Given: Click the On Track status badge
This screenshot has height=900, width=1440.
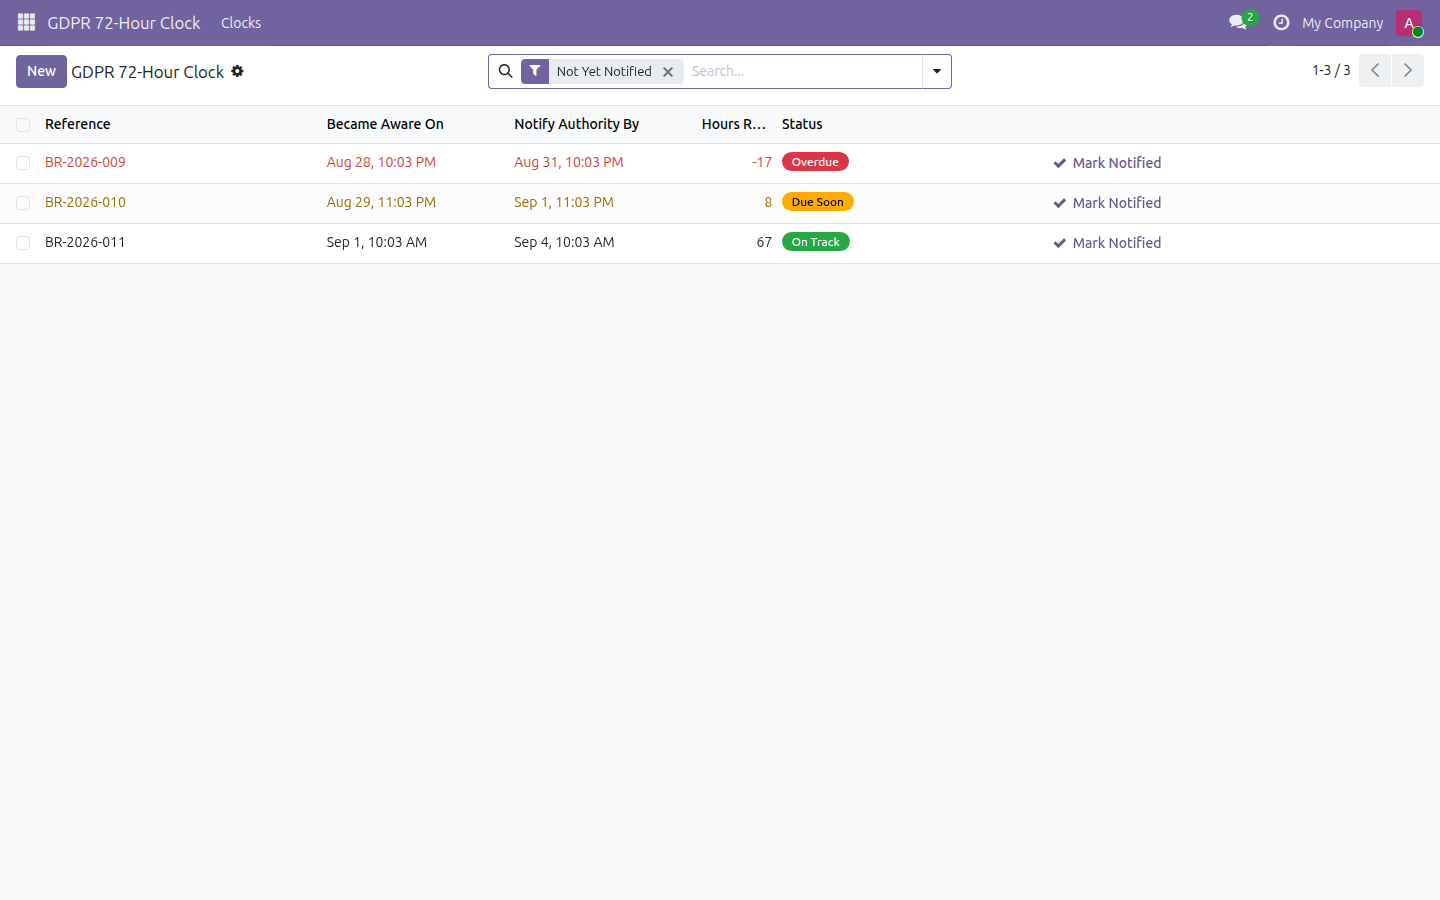Looking at the screenshot, I should (815, 242).
